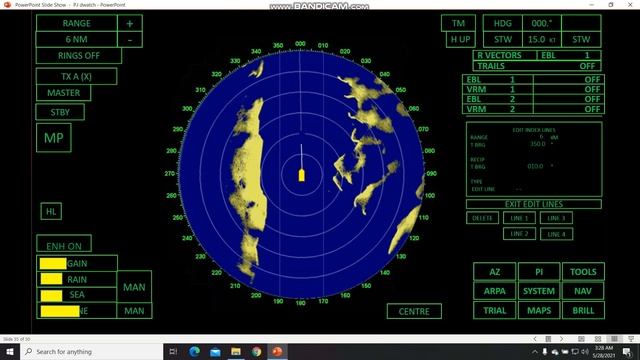Open Task View on taskbar
This screenshot has height=360, width=640.
173,351
